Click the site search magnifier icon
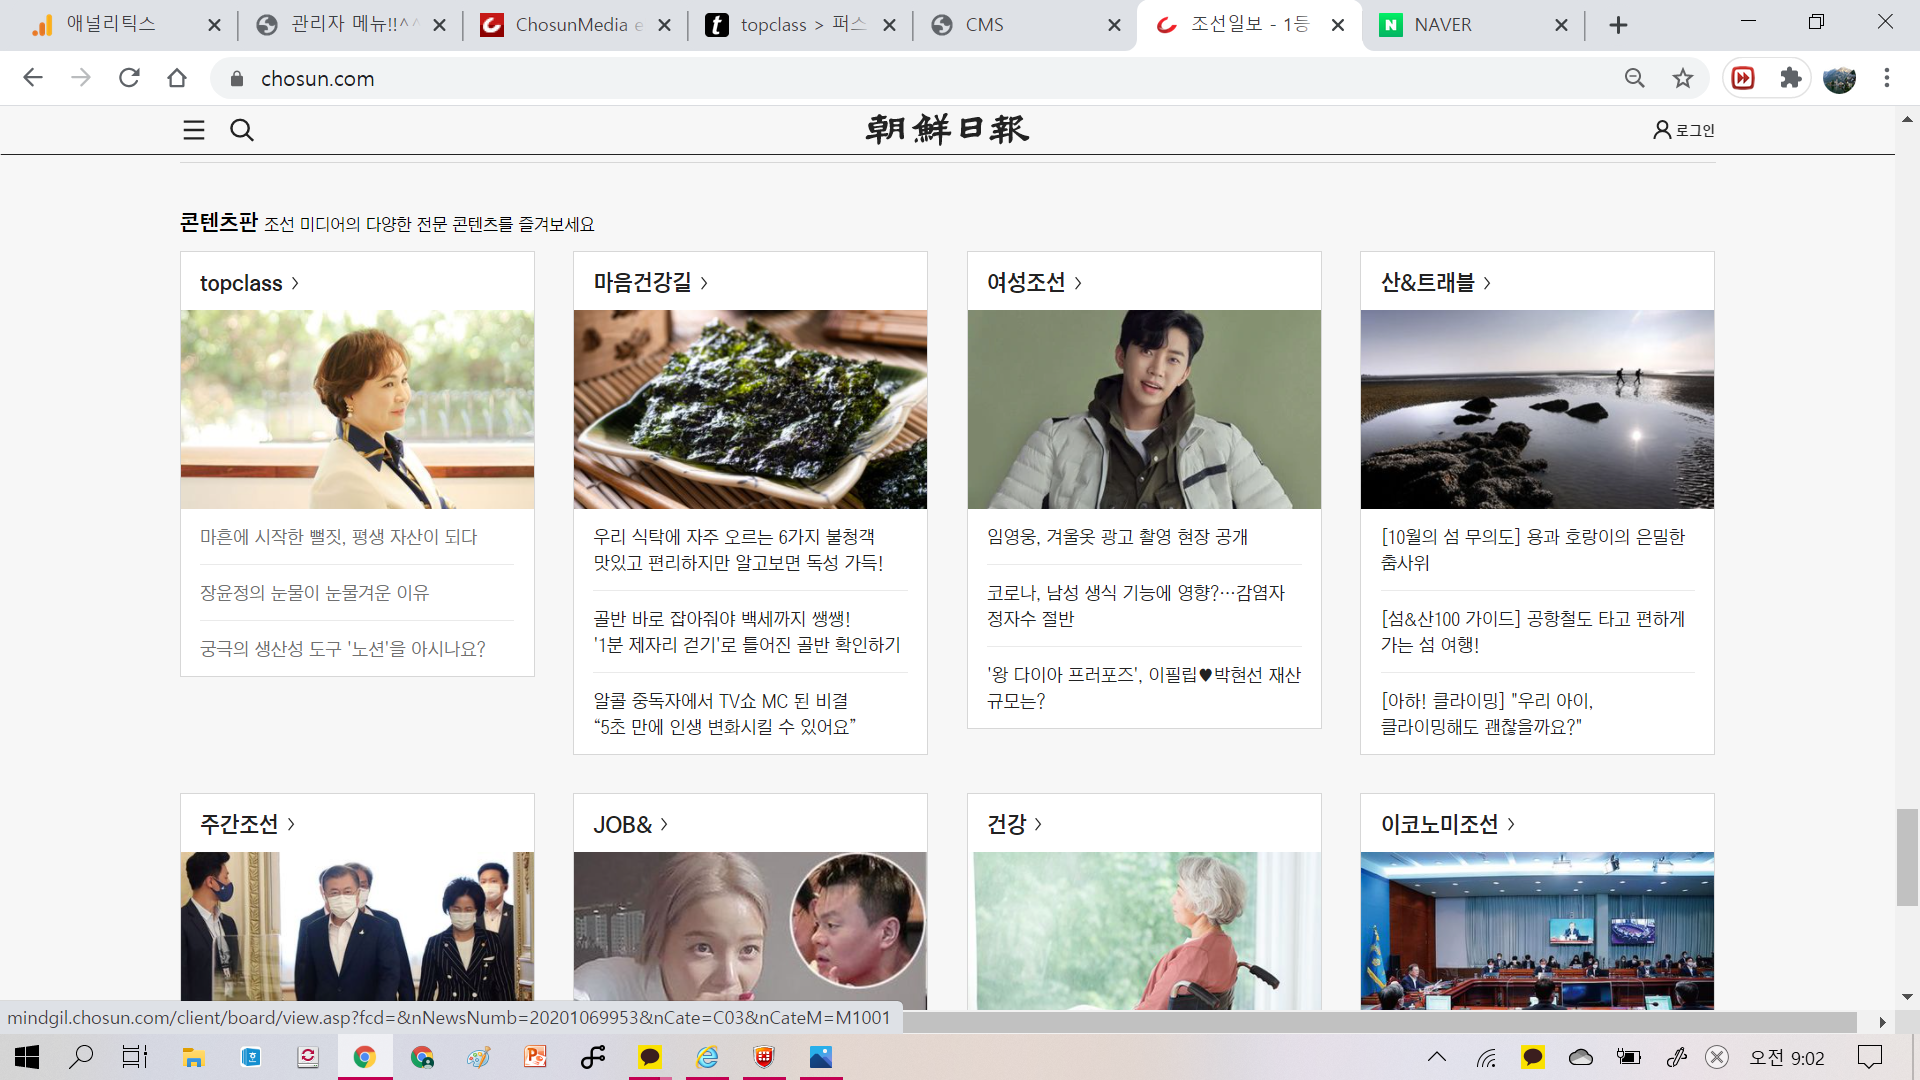 click(242, 130)
